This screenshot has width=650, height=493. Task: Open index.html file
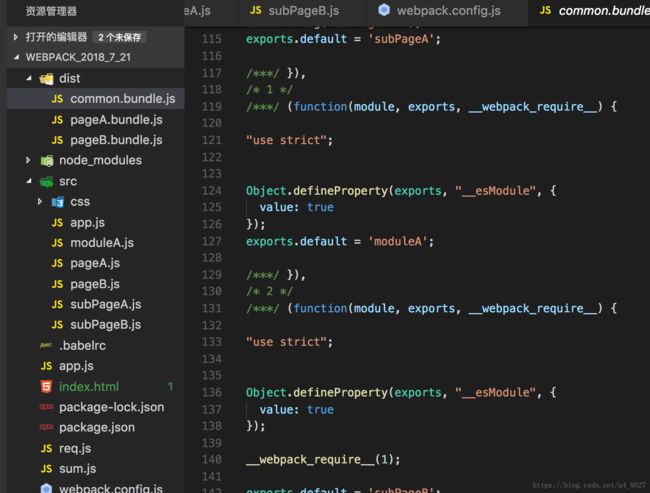89,387
